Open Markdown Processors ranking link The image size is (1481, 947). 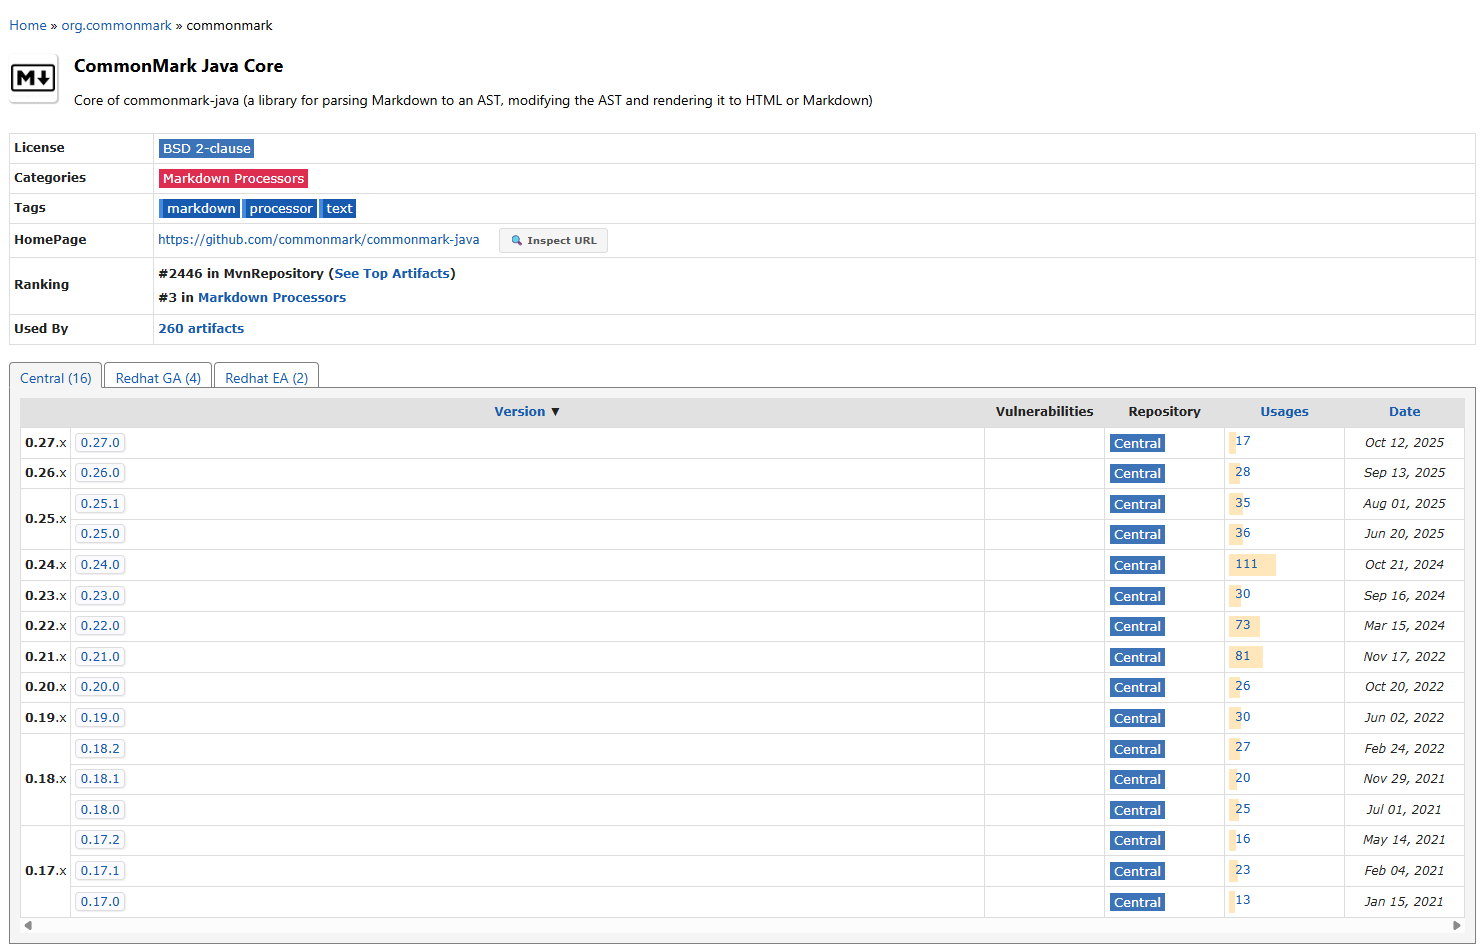(272, 297)
